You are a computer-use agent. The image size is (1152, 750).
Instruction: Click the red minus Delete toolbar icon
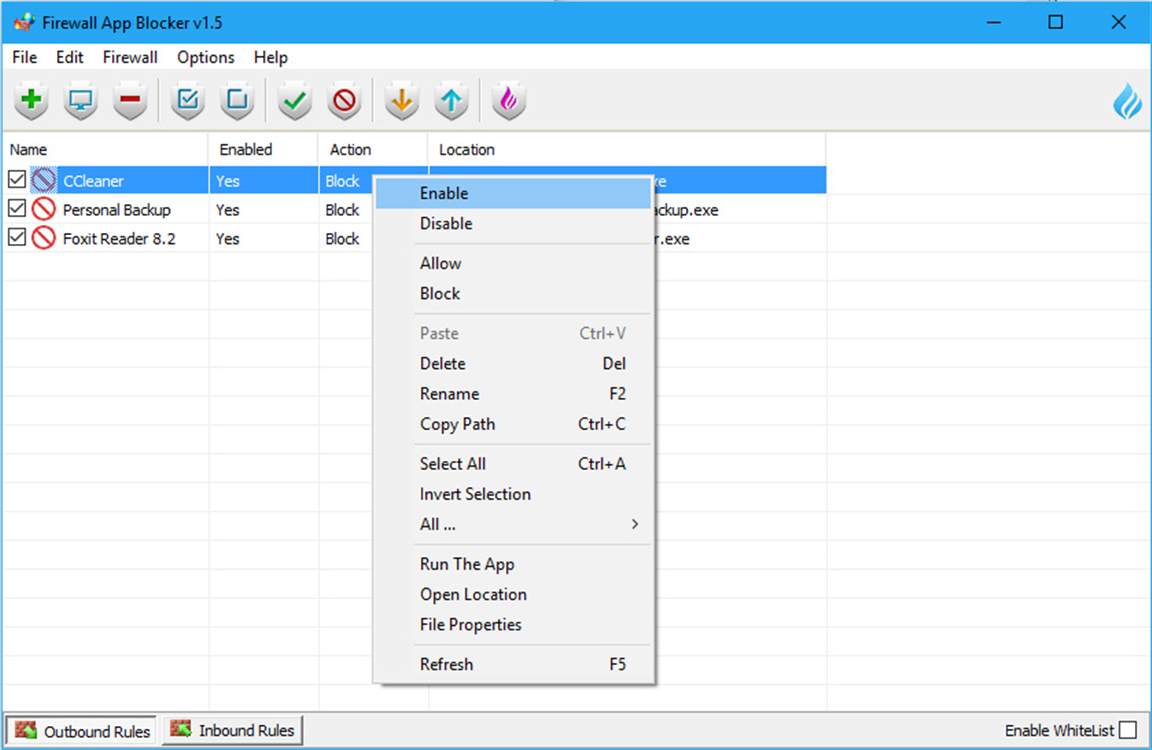[130, 100]
